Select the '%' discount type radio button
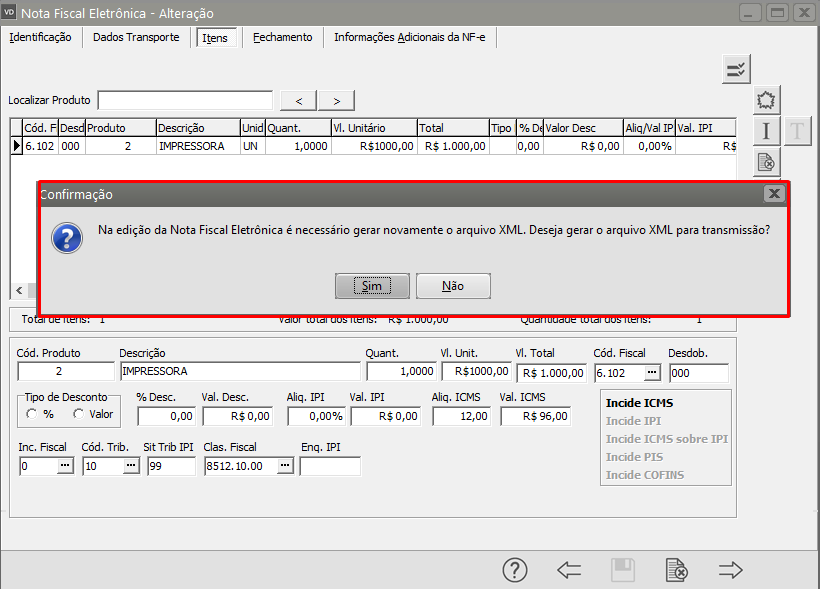This screenshot has width=820, height=589. coord(32,414)
